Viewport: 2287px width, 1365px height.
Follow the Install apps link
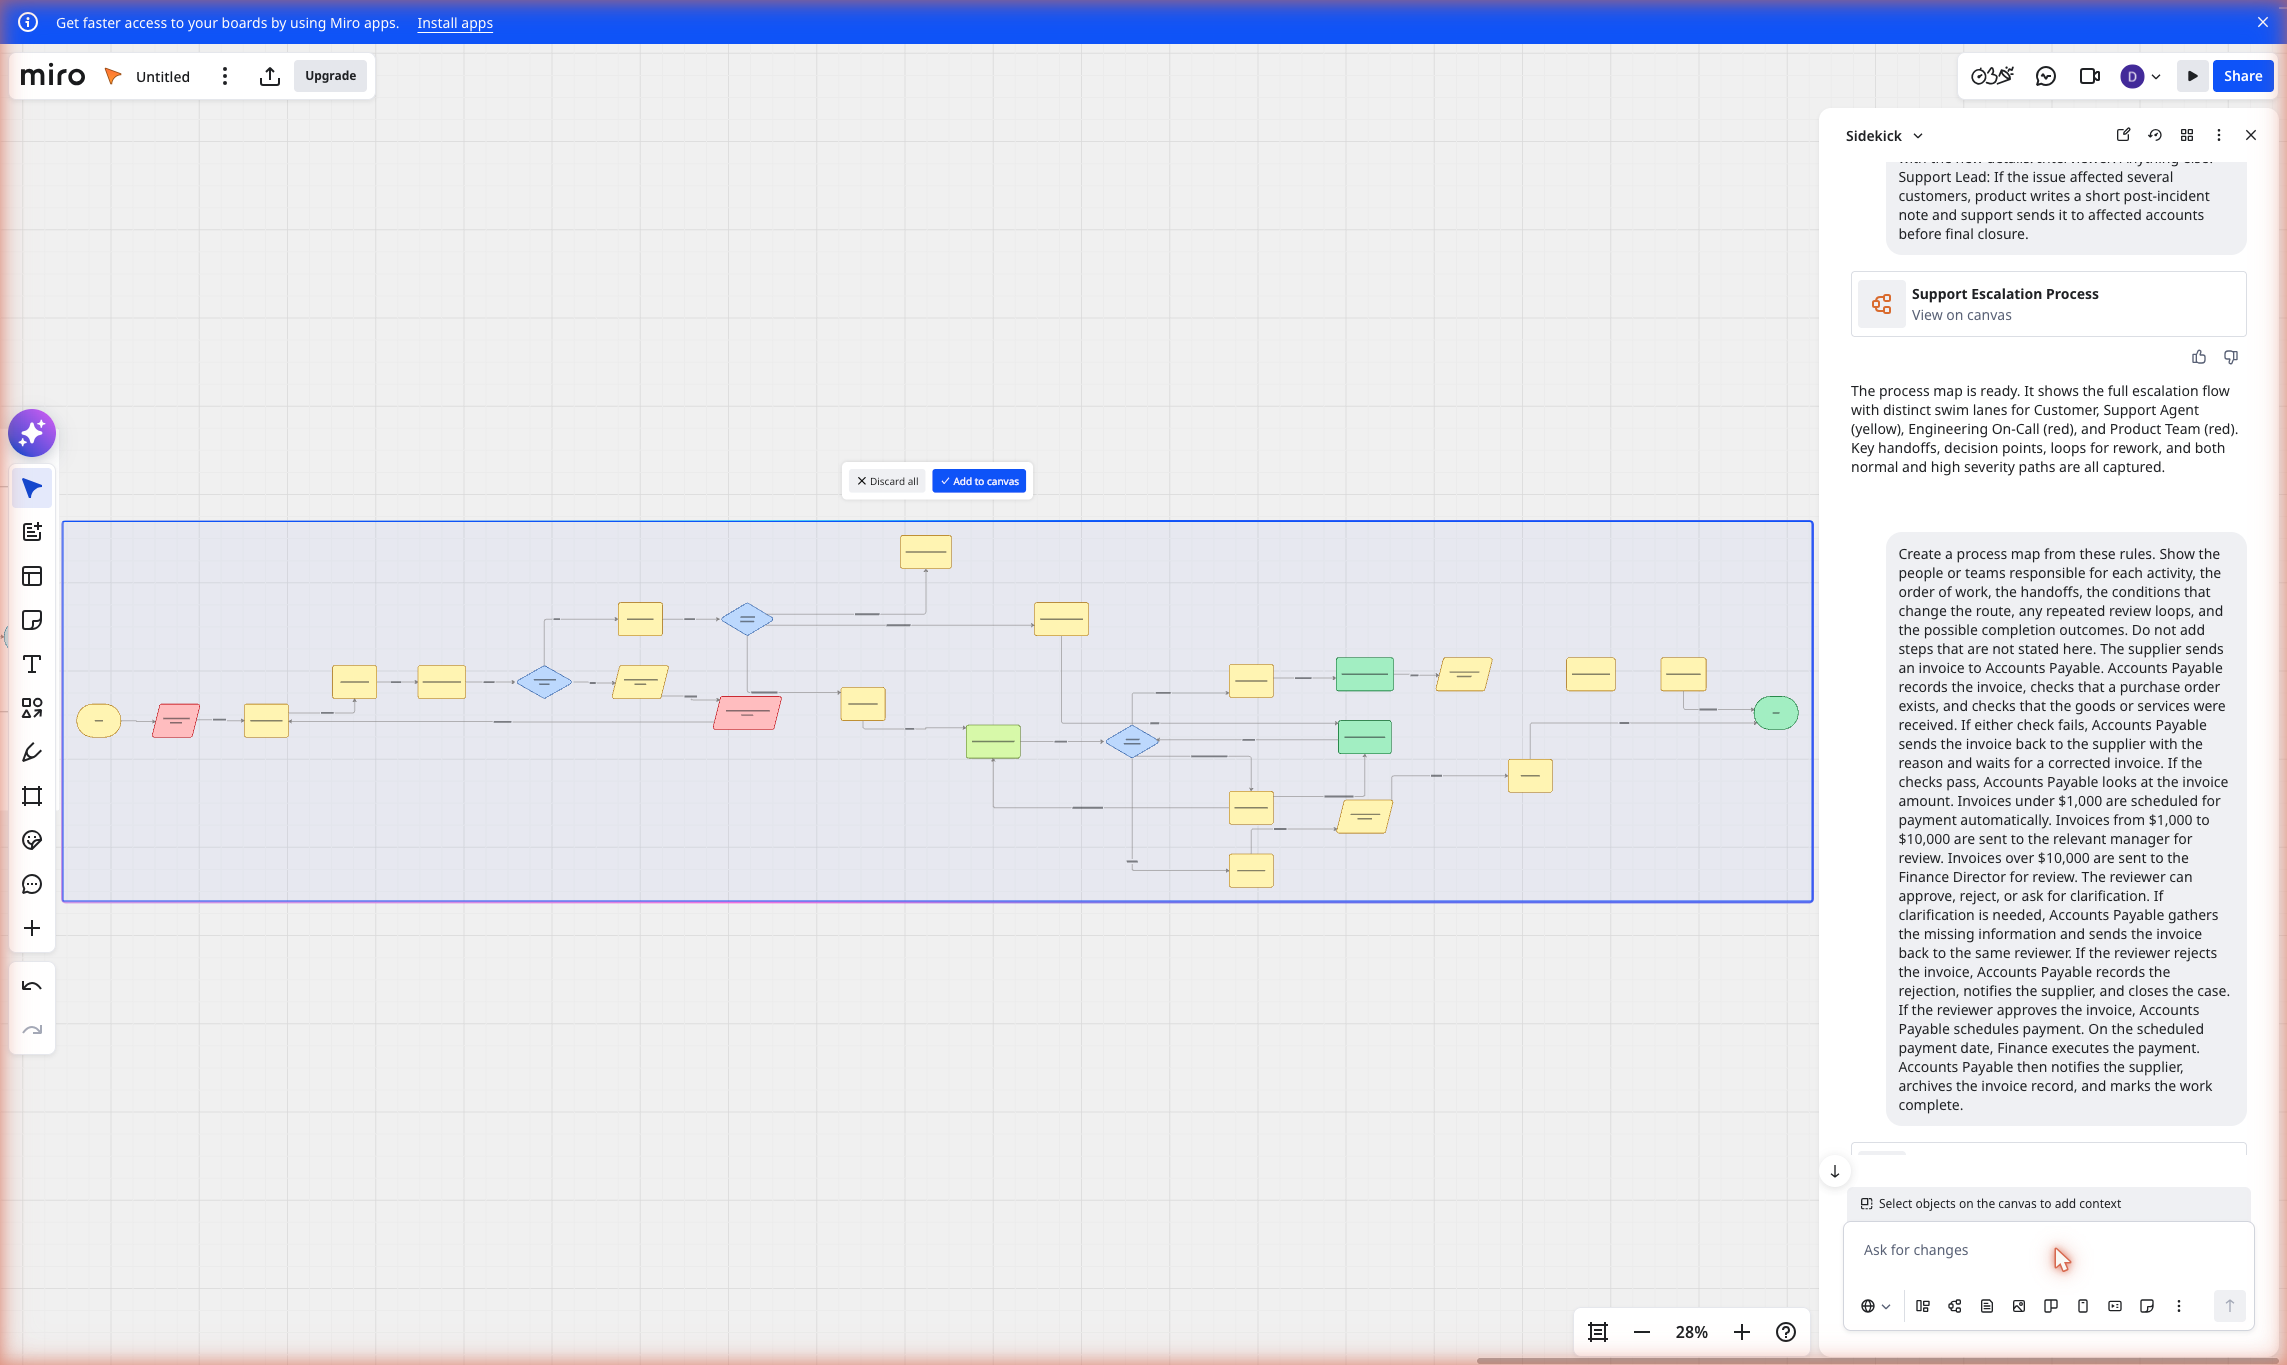tap(455, 23)
